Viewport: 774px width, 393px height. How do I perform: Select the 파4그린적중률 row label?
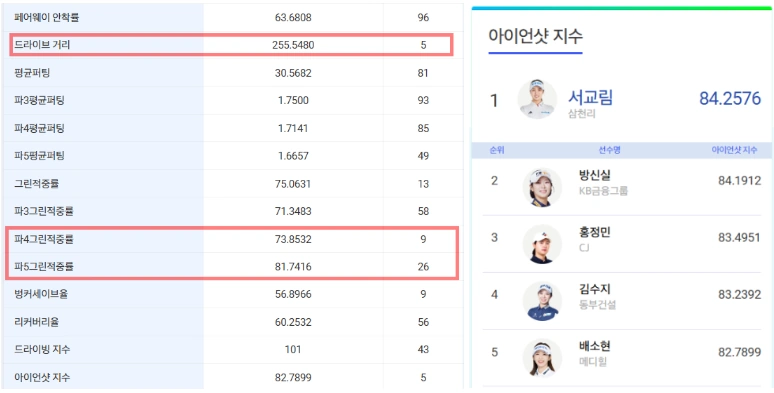[x=43, y=239]
